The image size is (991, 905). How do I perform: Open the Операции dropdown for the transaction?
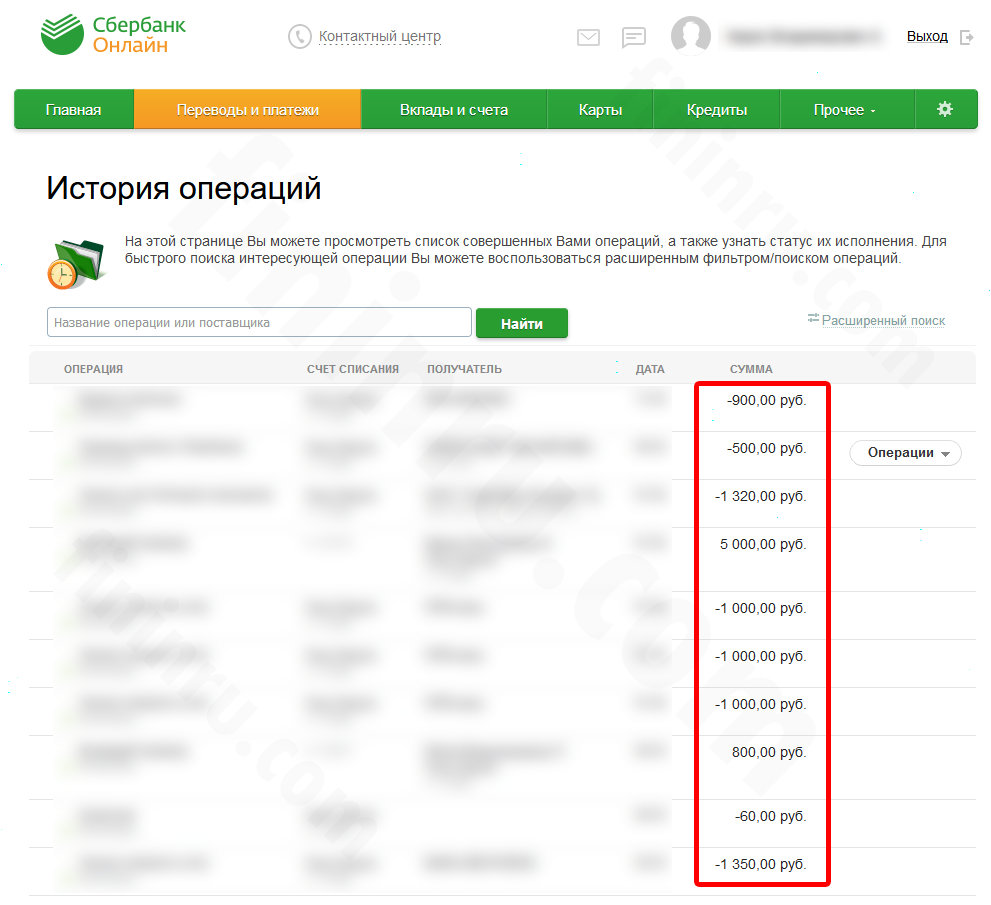click(x=905, y=453)
